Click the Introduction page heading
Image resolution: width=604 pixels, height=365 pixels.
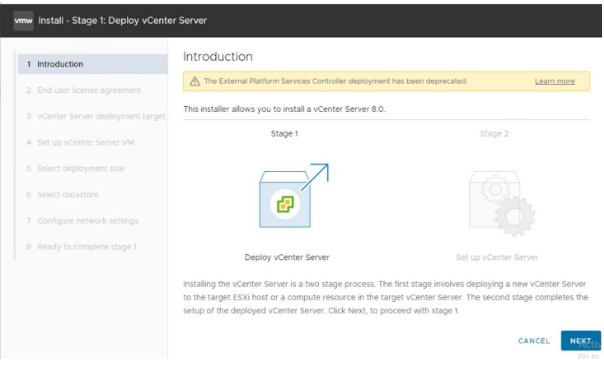(x=218, y=57)
